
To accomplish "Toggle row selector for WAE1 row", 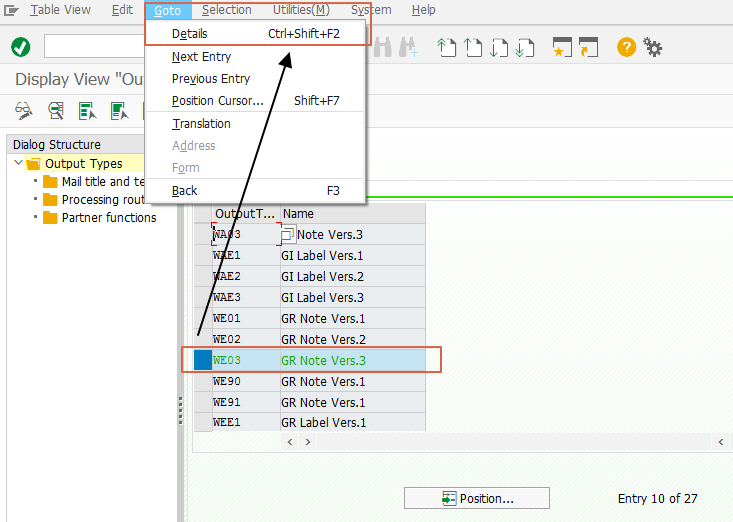I will click(x=203, y=255).
